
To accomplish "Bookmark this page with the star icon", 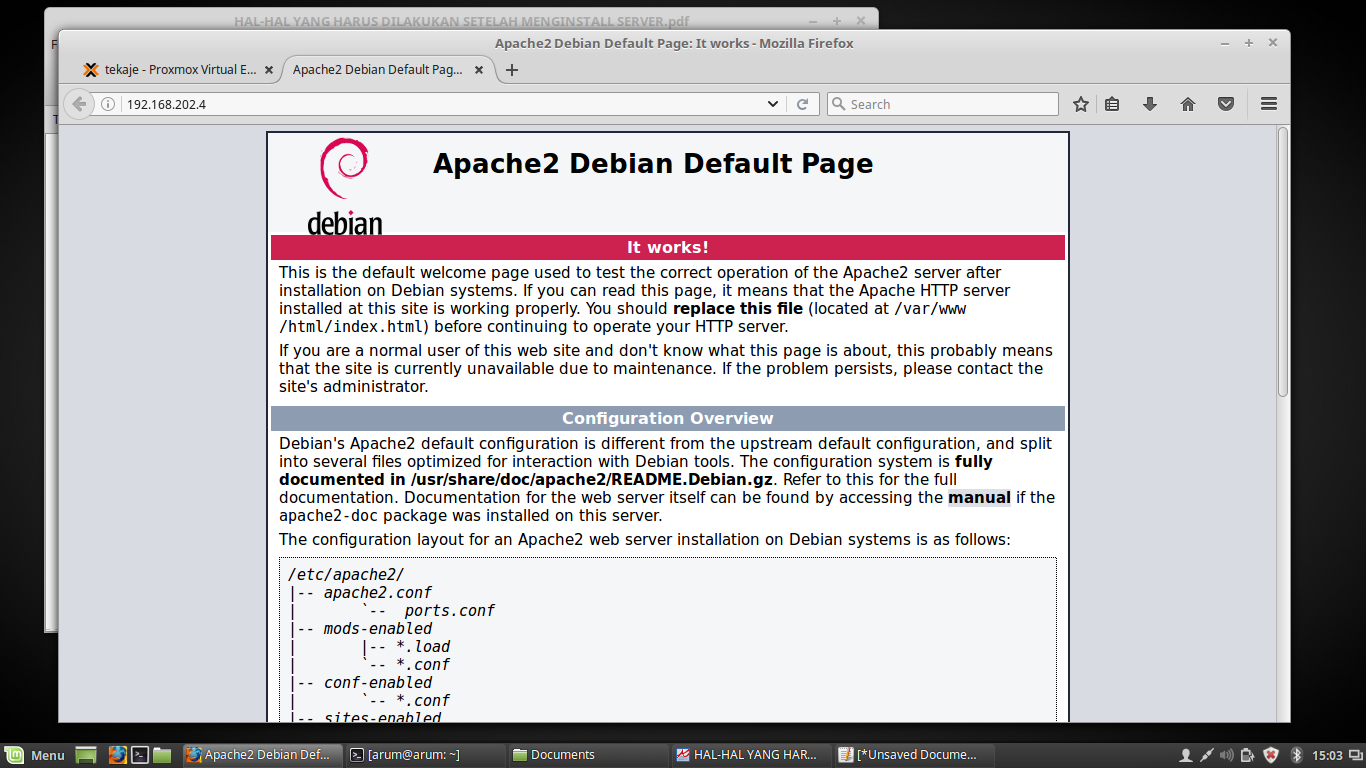I will tap(1081, 104).
